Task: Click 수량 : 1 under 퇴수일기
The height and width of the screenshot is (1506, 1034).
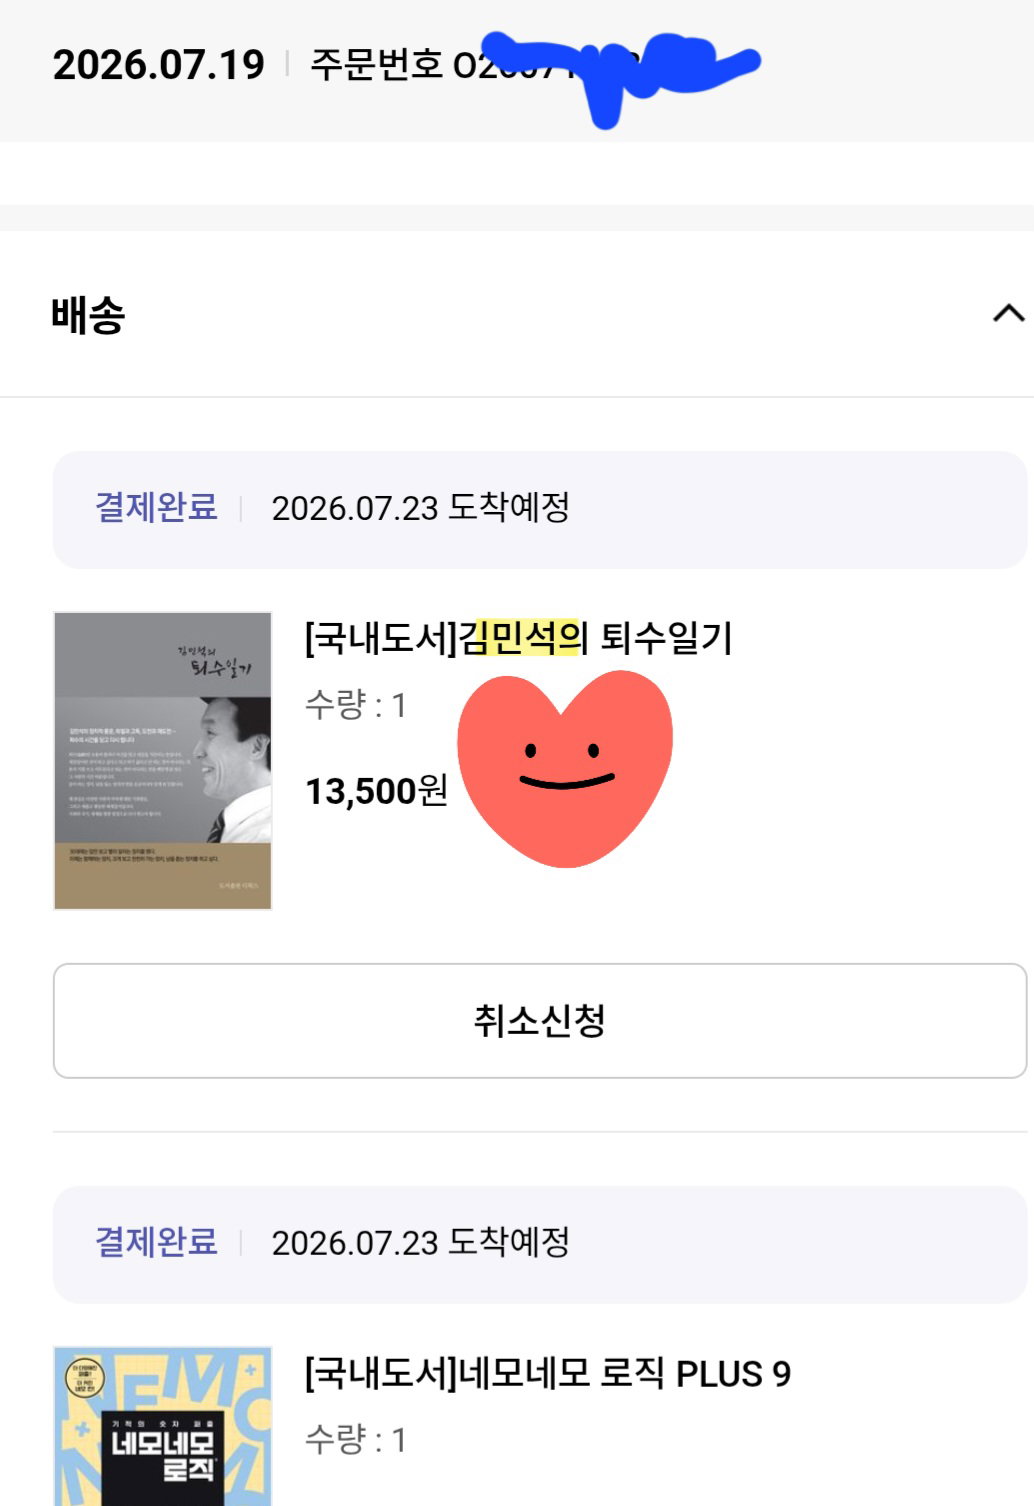Action: pyautogui.click(x=355, y=705)
